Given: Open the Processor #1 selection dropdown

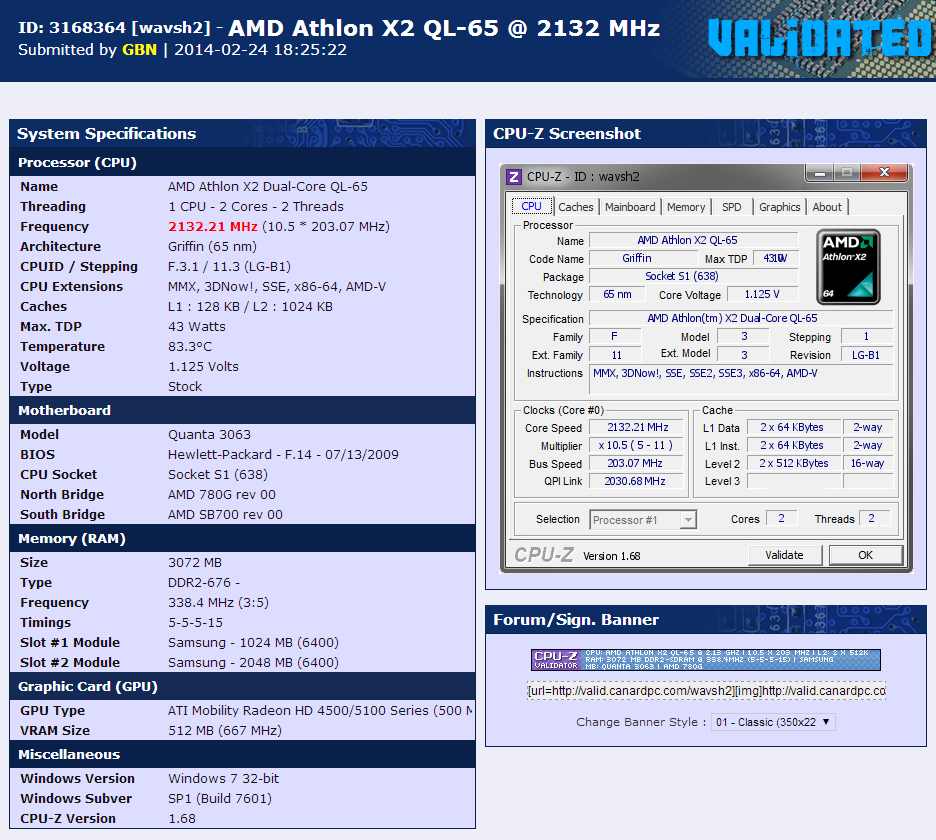Looking at the screenshot, I should [643, 520].
